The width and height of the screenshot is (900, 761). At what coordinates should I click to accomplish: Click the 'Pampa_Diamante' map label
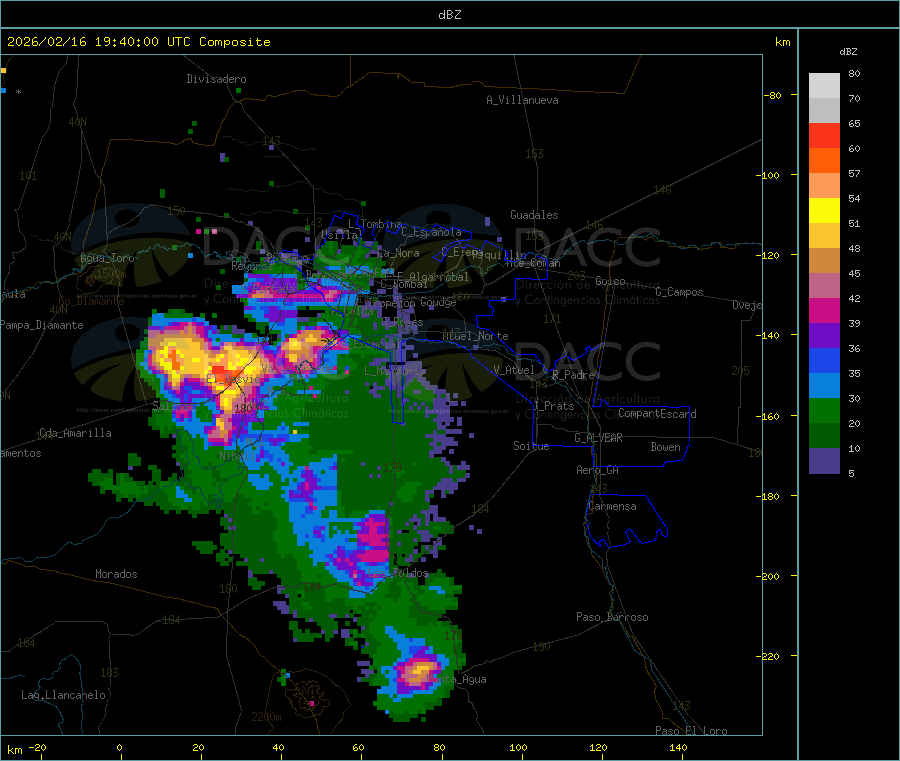pyautogui.click(x=42, y=325)
